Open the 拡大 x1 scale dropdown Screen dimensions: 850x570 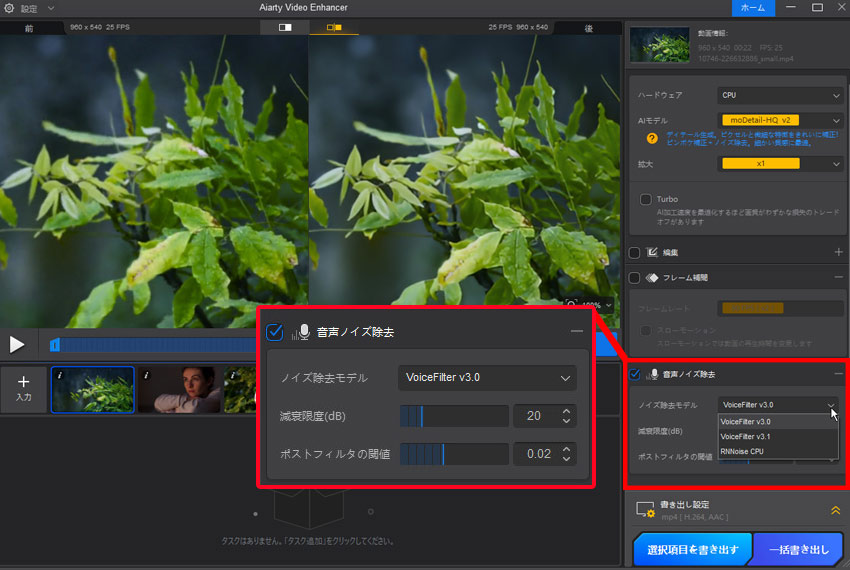pyautogui.click(x=780, y=163)
